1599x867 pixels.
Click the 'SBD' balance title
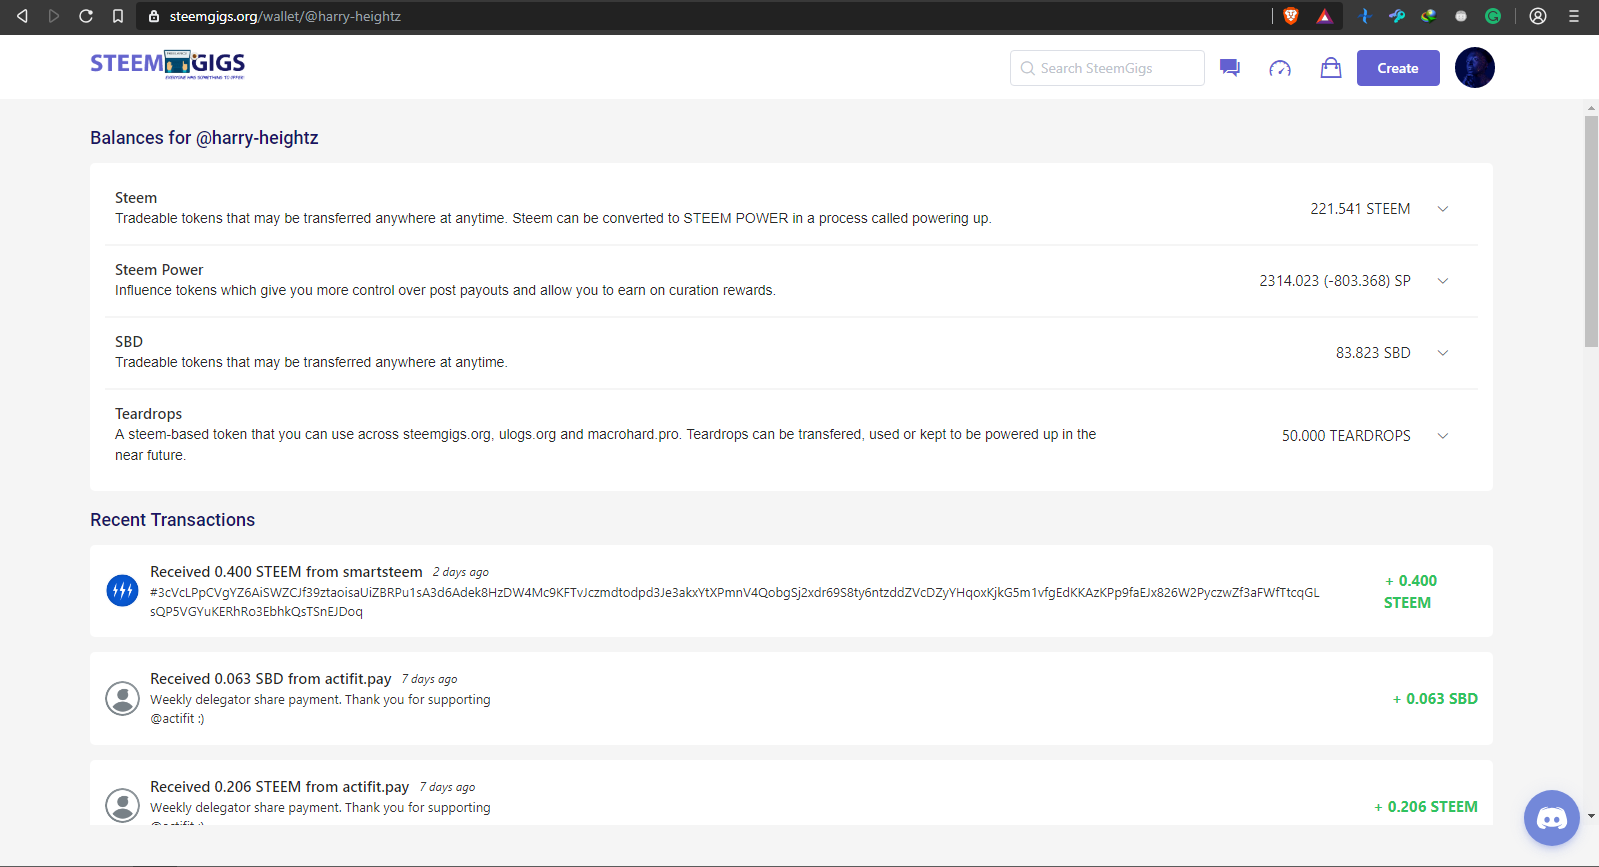click(129, 342)
